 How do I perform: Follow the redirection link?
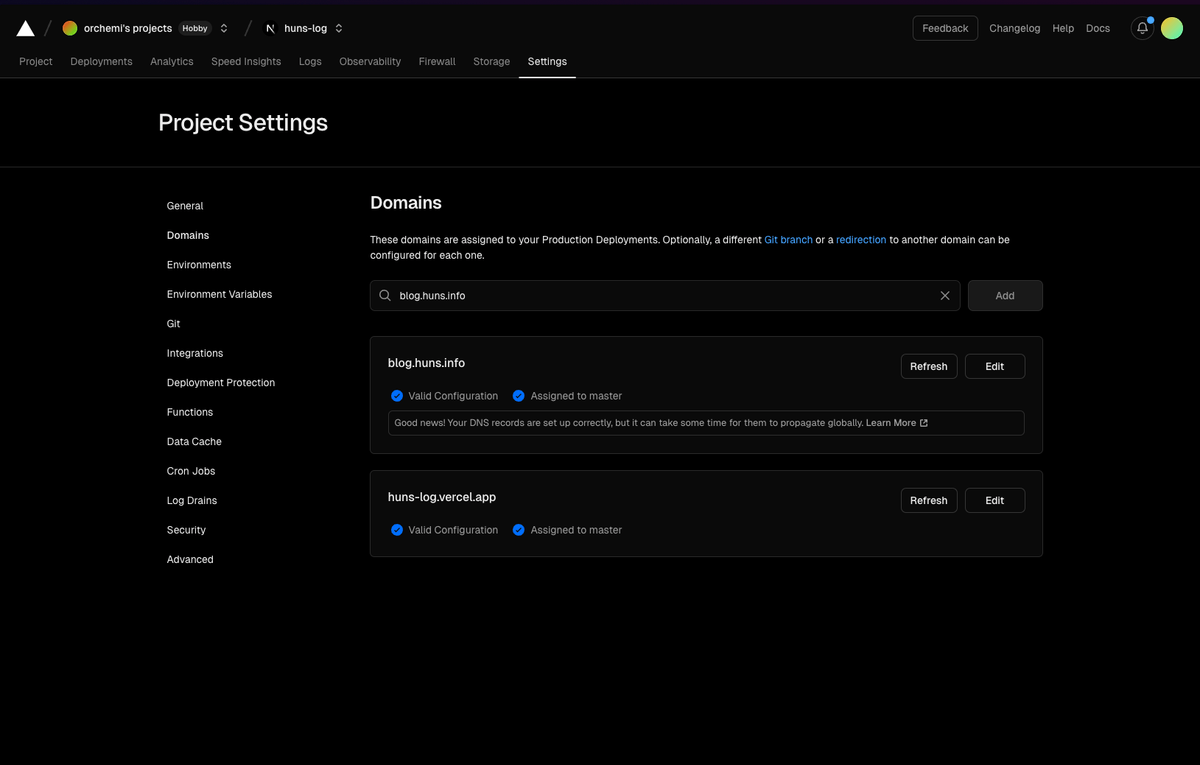[x=861, y=240]
